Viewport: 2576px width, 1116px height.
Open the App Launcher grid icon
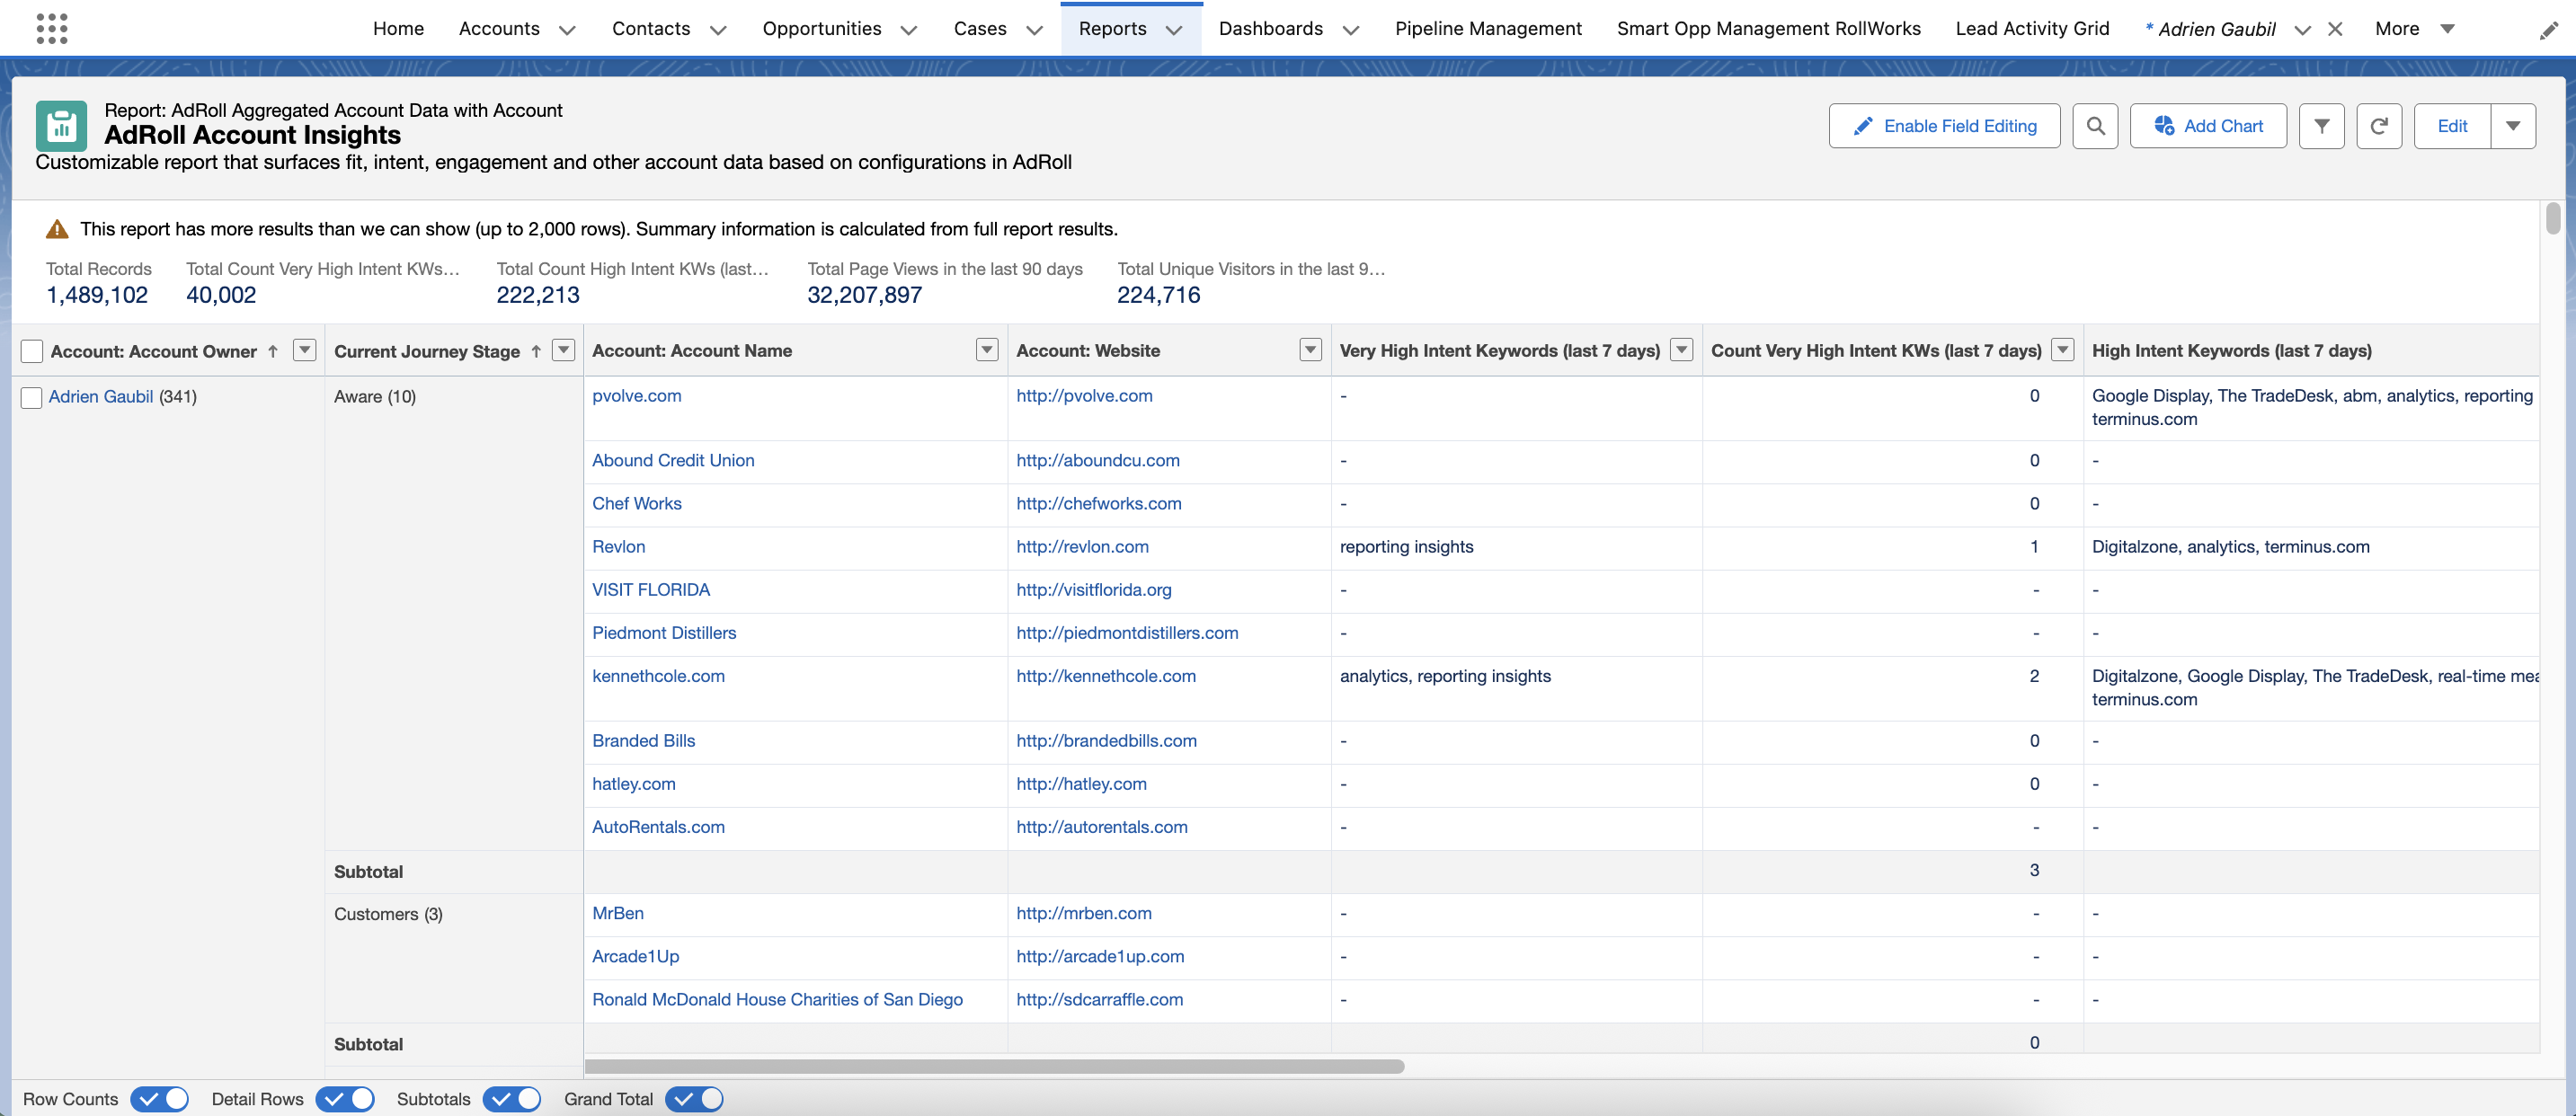(x=51, y=28)
